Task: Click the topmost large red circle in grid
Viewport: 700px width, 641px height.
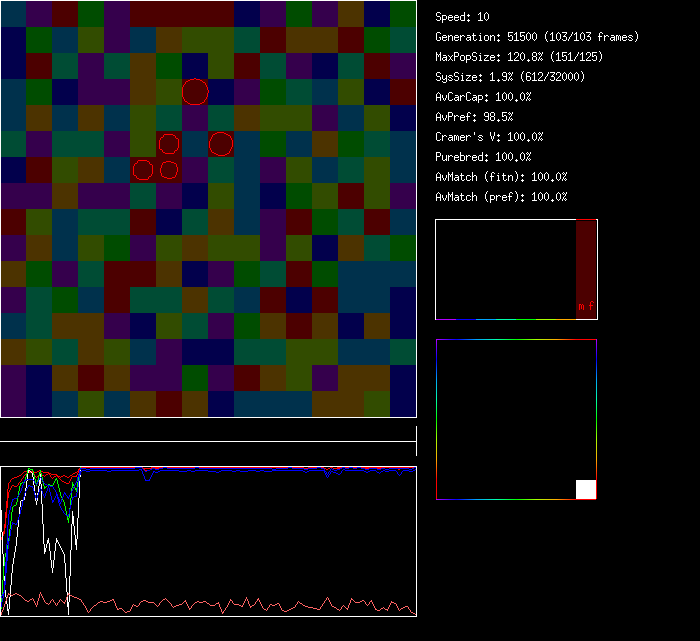Action: [195, 92]
